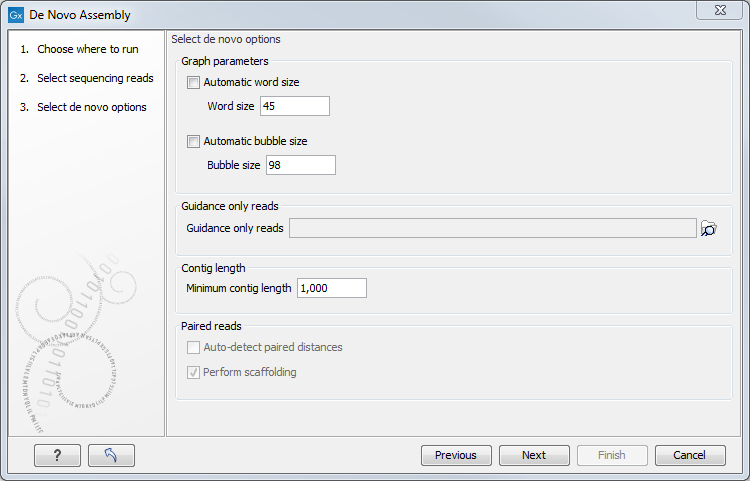Select the 'Select de novo options' step
The width and height of the screenshot is (750, 481).
coord(91,107)
